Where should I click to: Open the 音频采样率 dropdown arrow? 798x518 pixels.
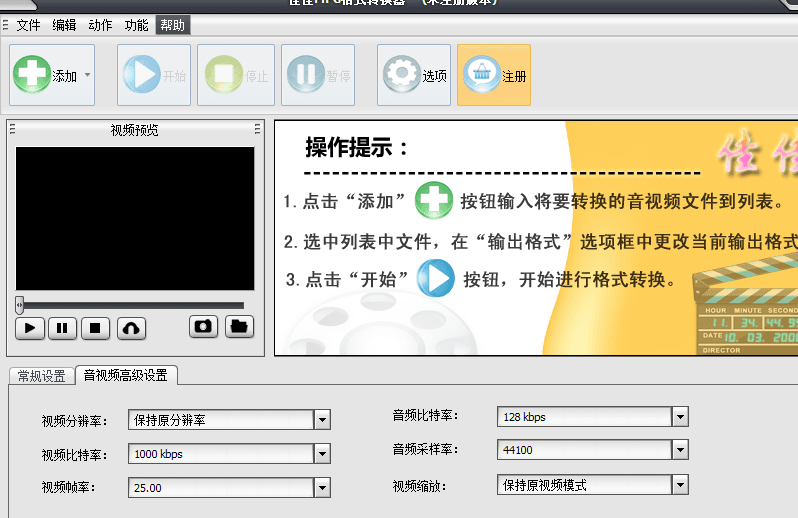click(680, 450)
